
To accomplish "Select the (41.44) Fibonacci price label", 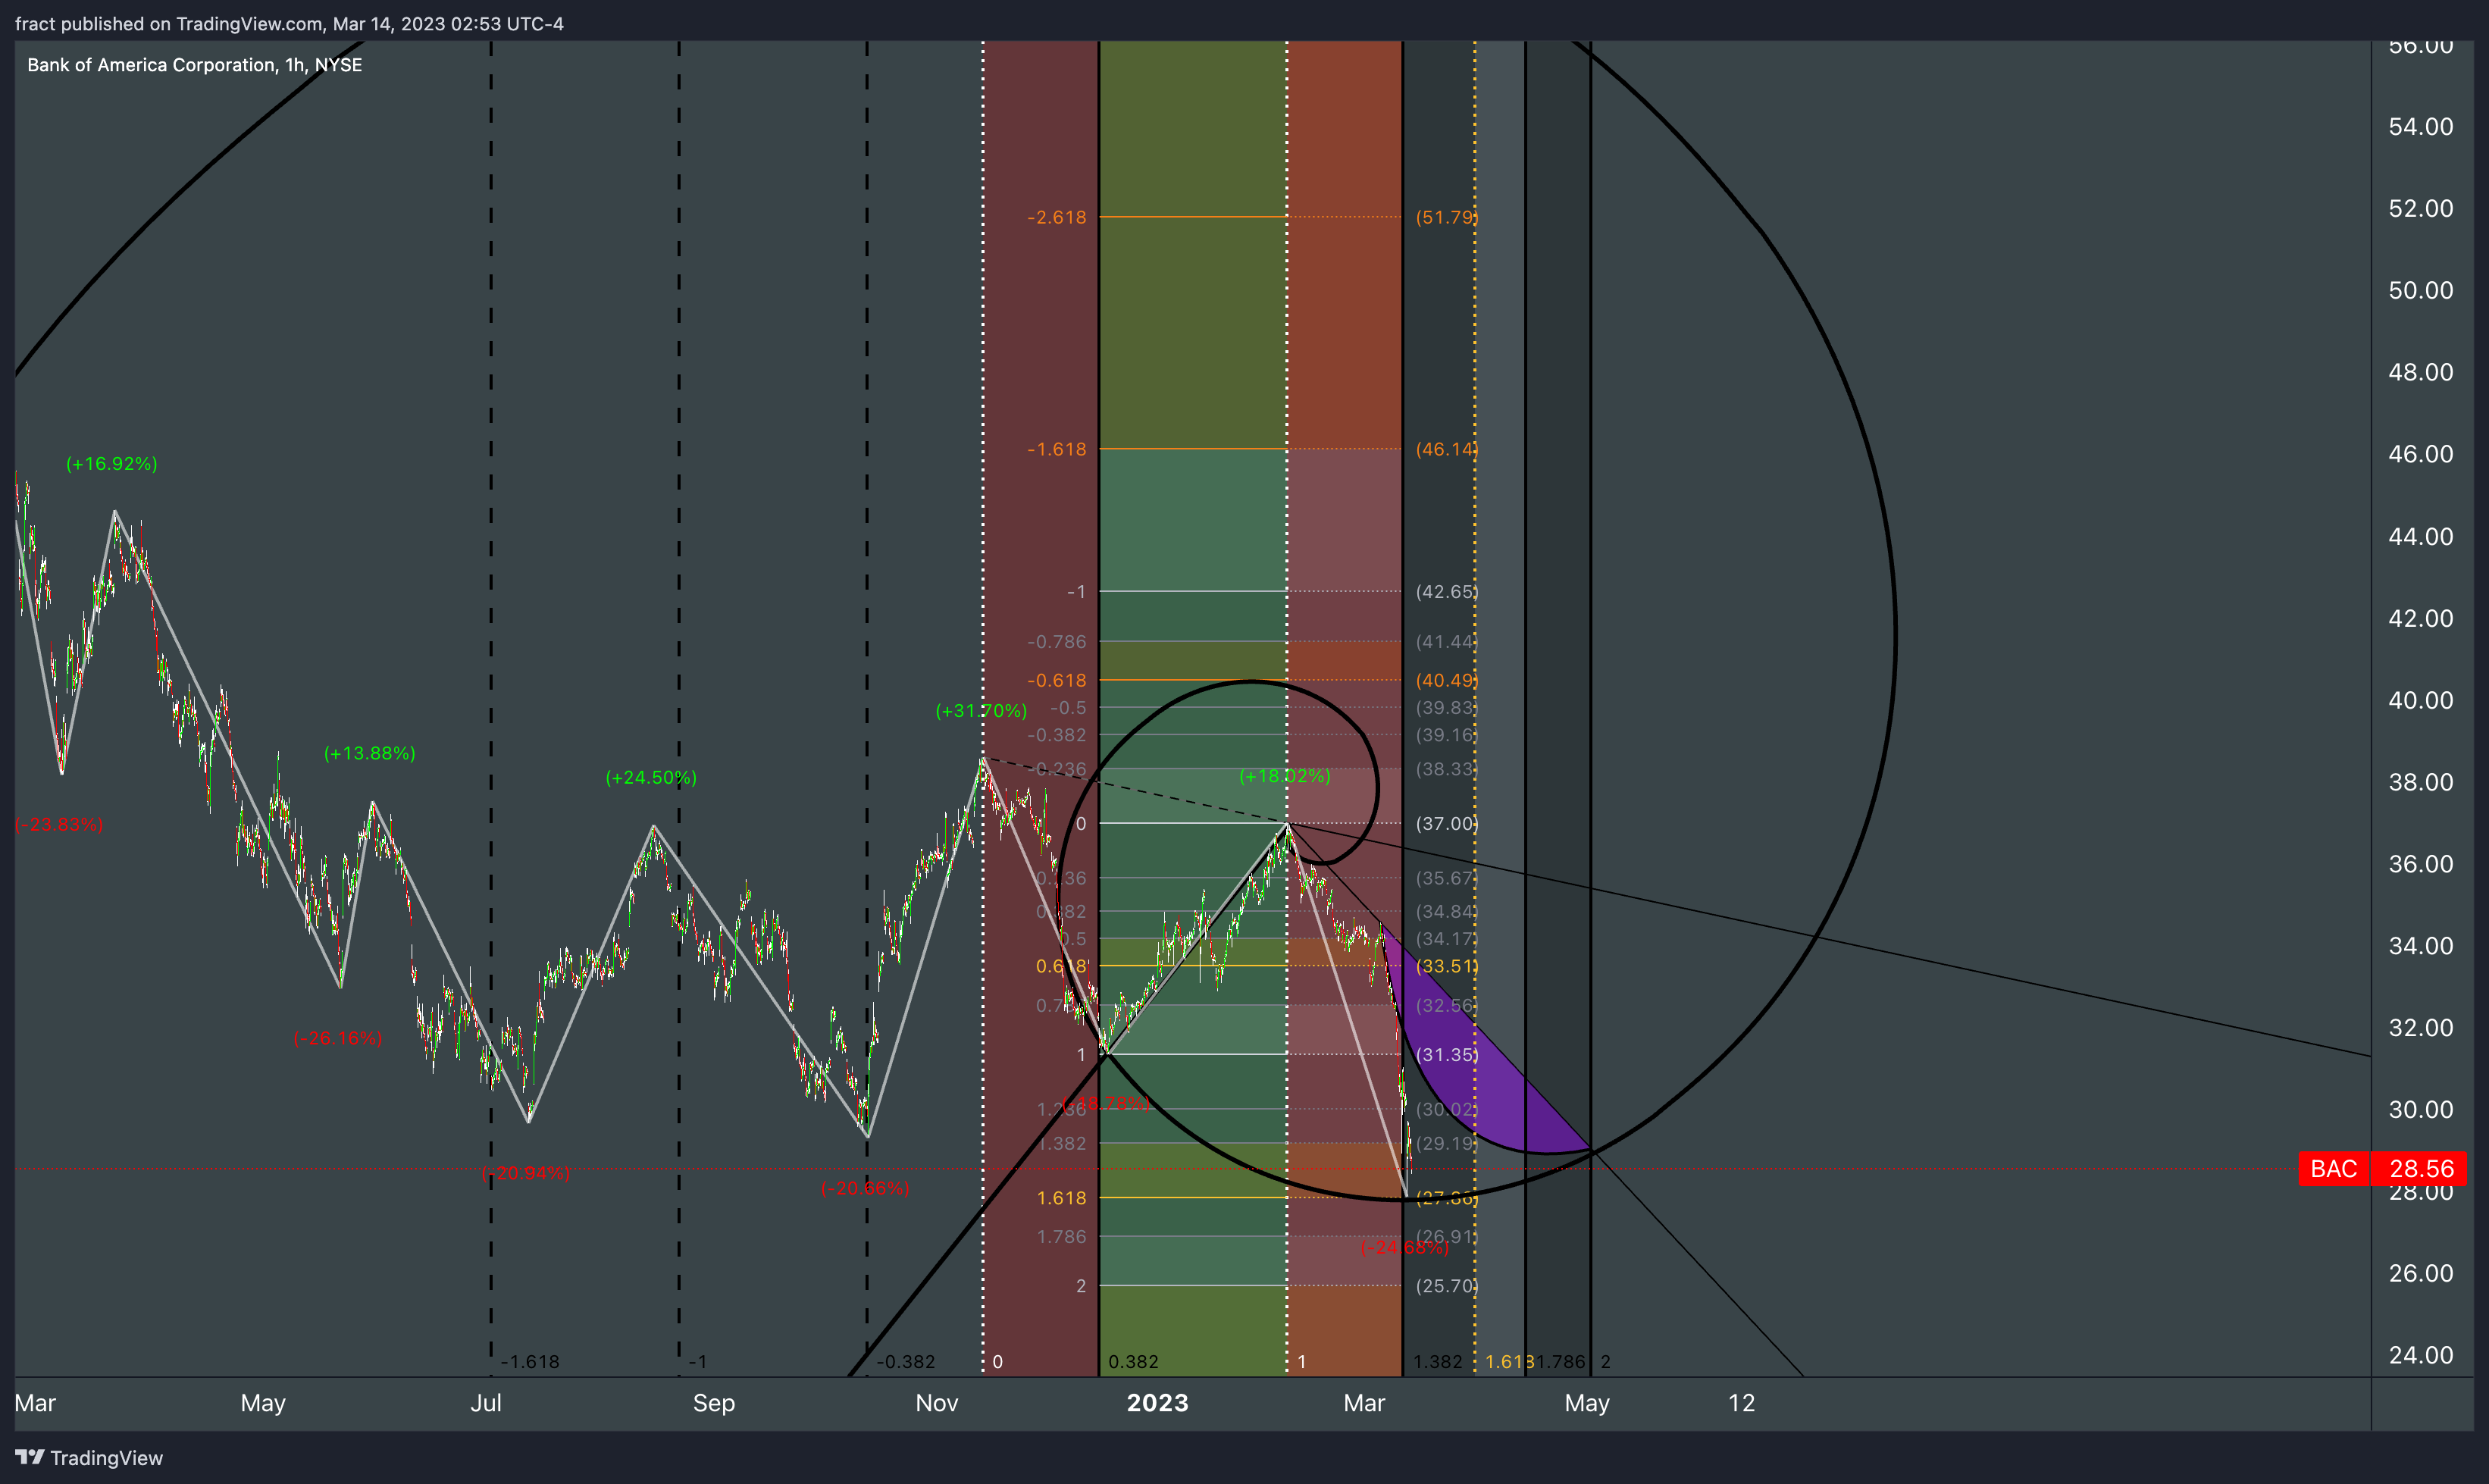I will tap(1446, 641).
